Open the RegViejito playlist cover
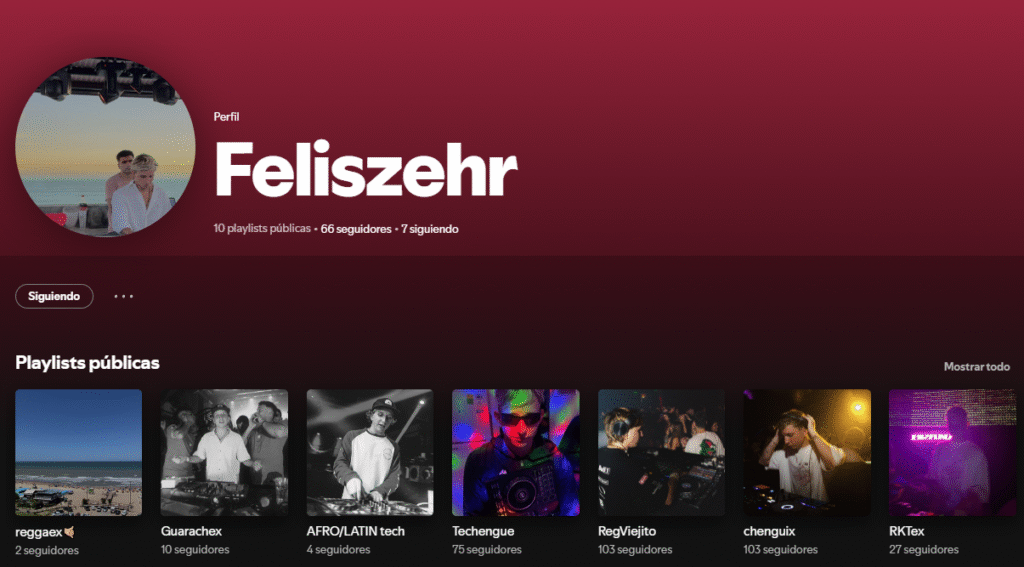Image resolution: width=1024 pixels, height=567 pixels. [x=661, y=452]
